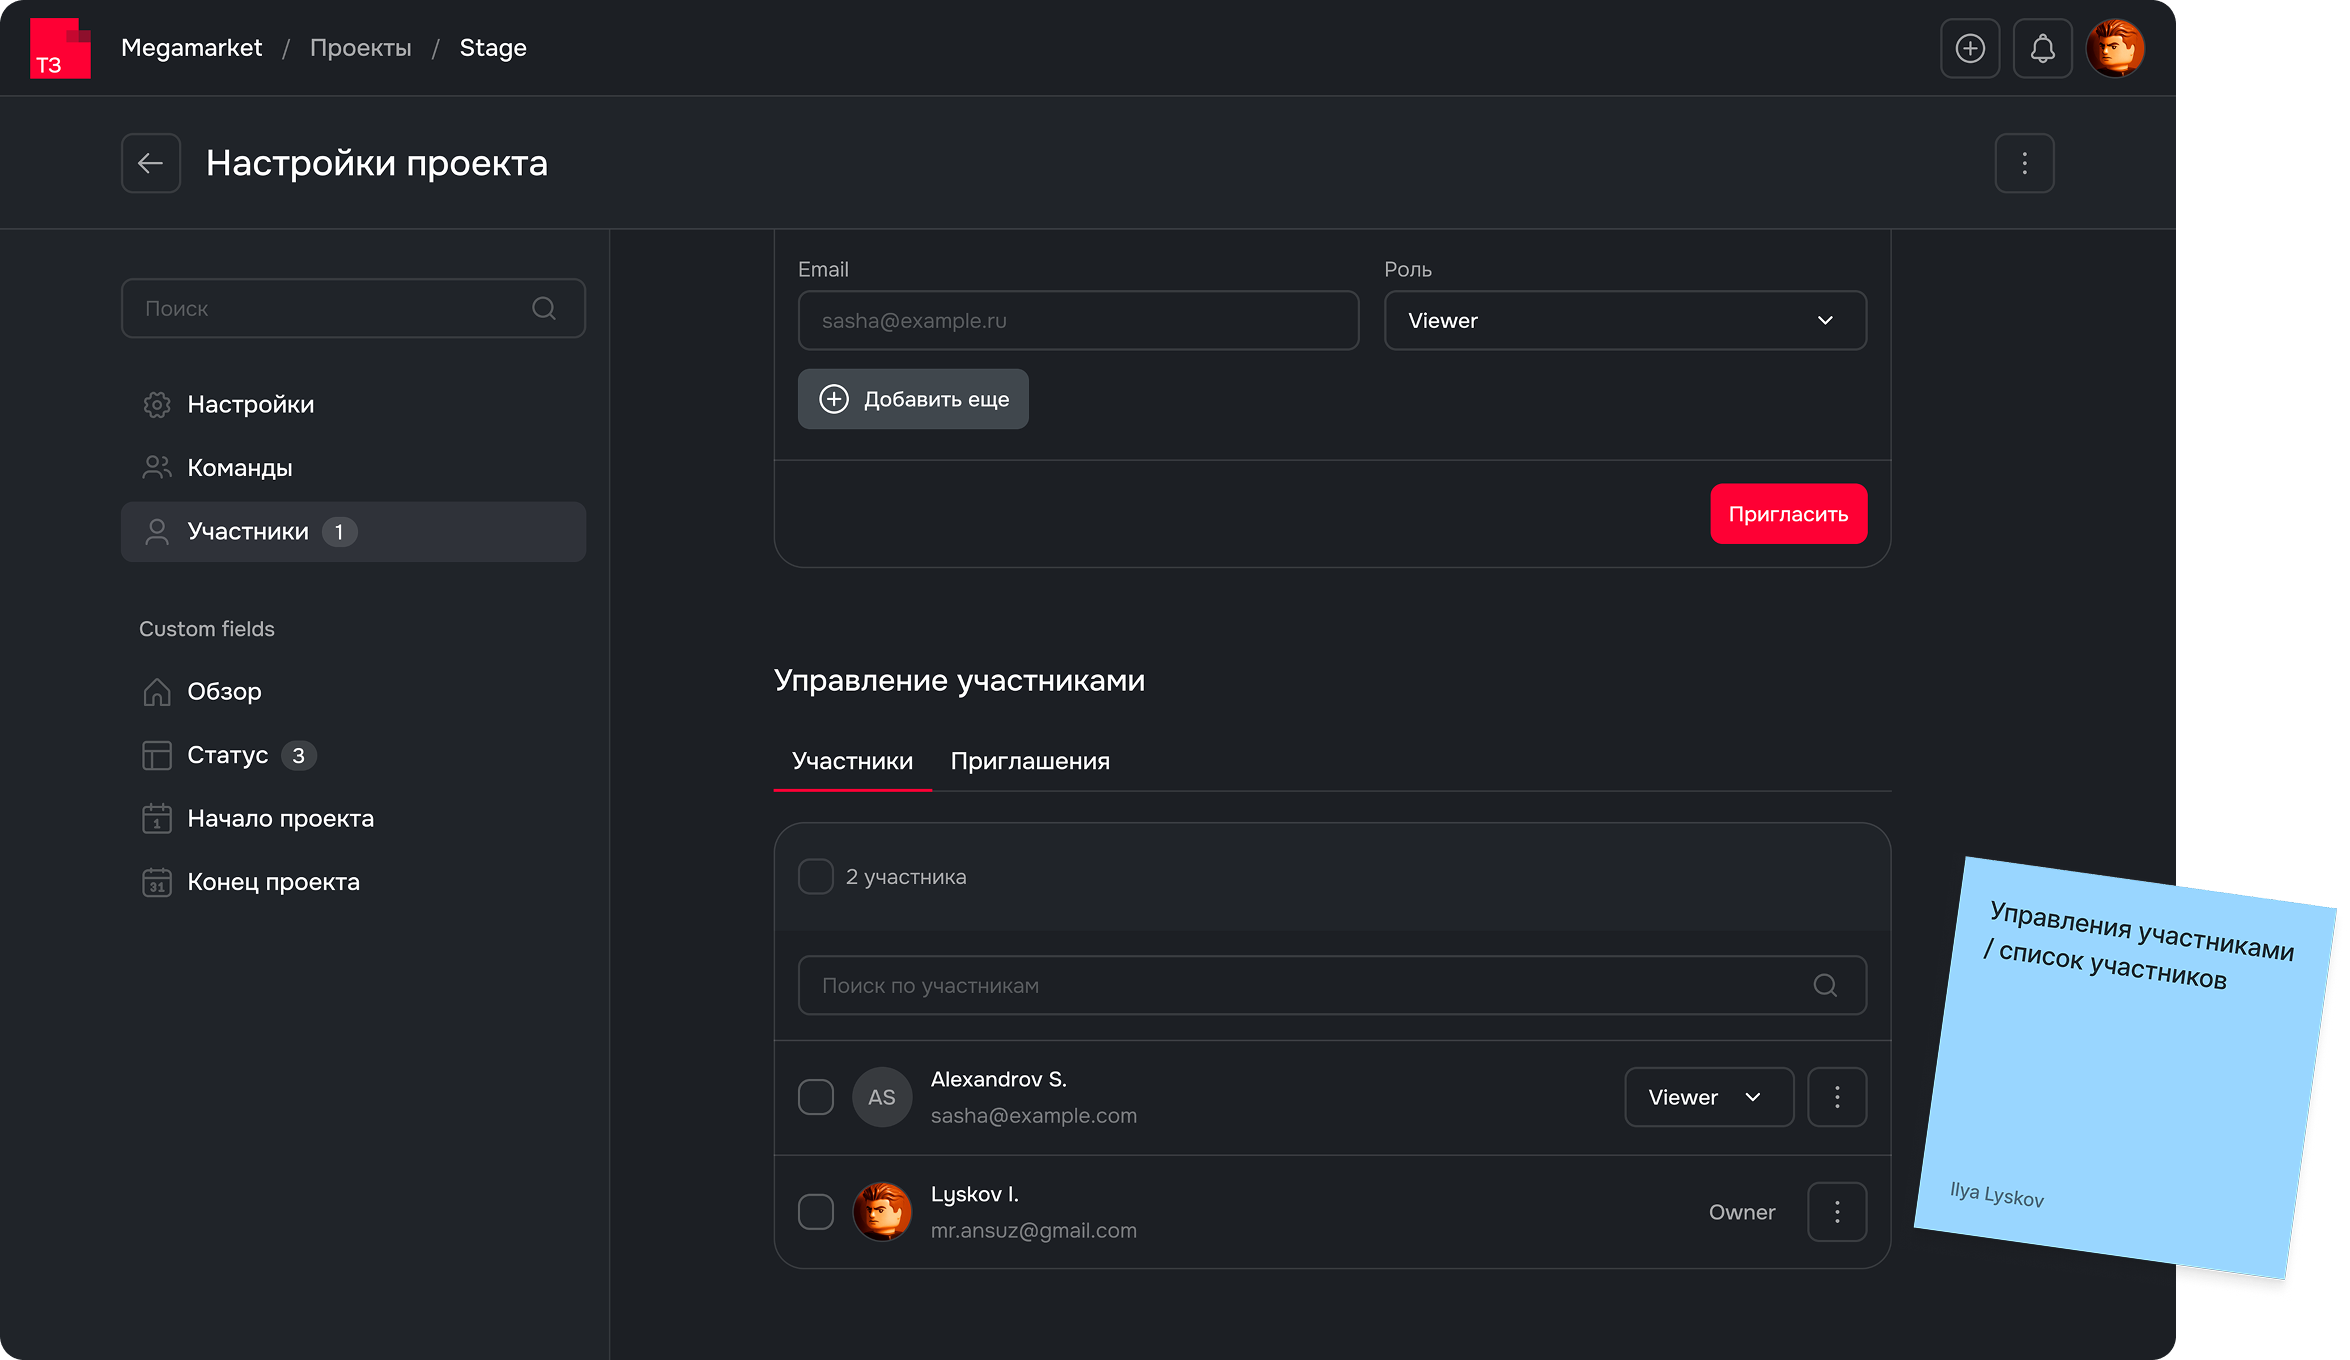Screen dimensions: 2350x1360
Task: Change Alexandrov's Viewer role dropdown
Action: 1708,1097
